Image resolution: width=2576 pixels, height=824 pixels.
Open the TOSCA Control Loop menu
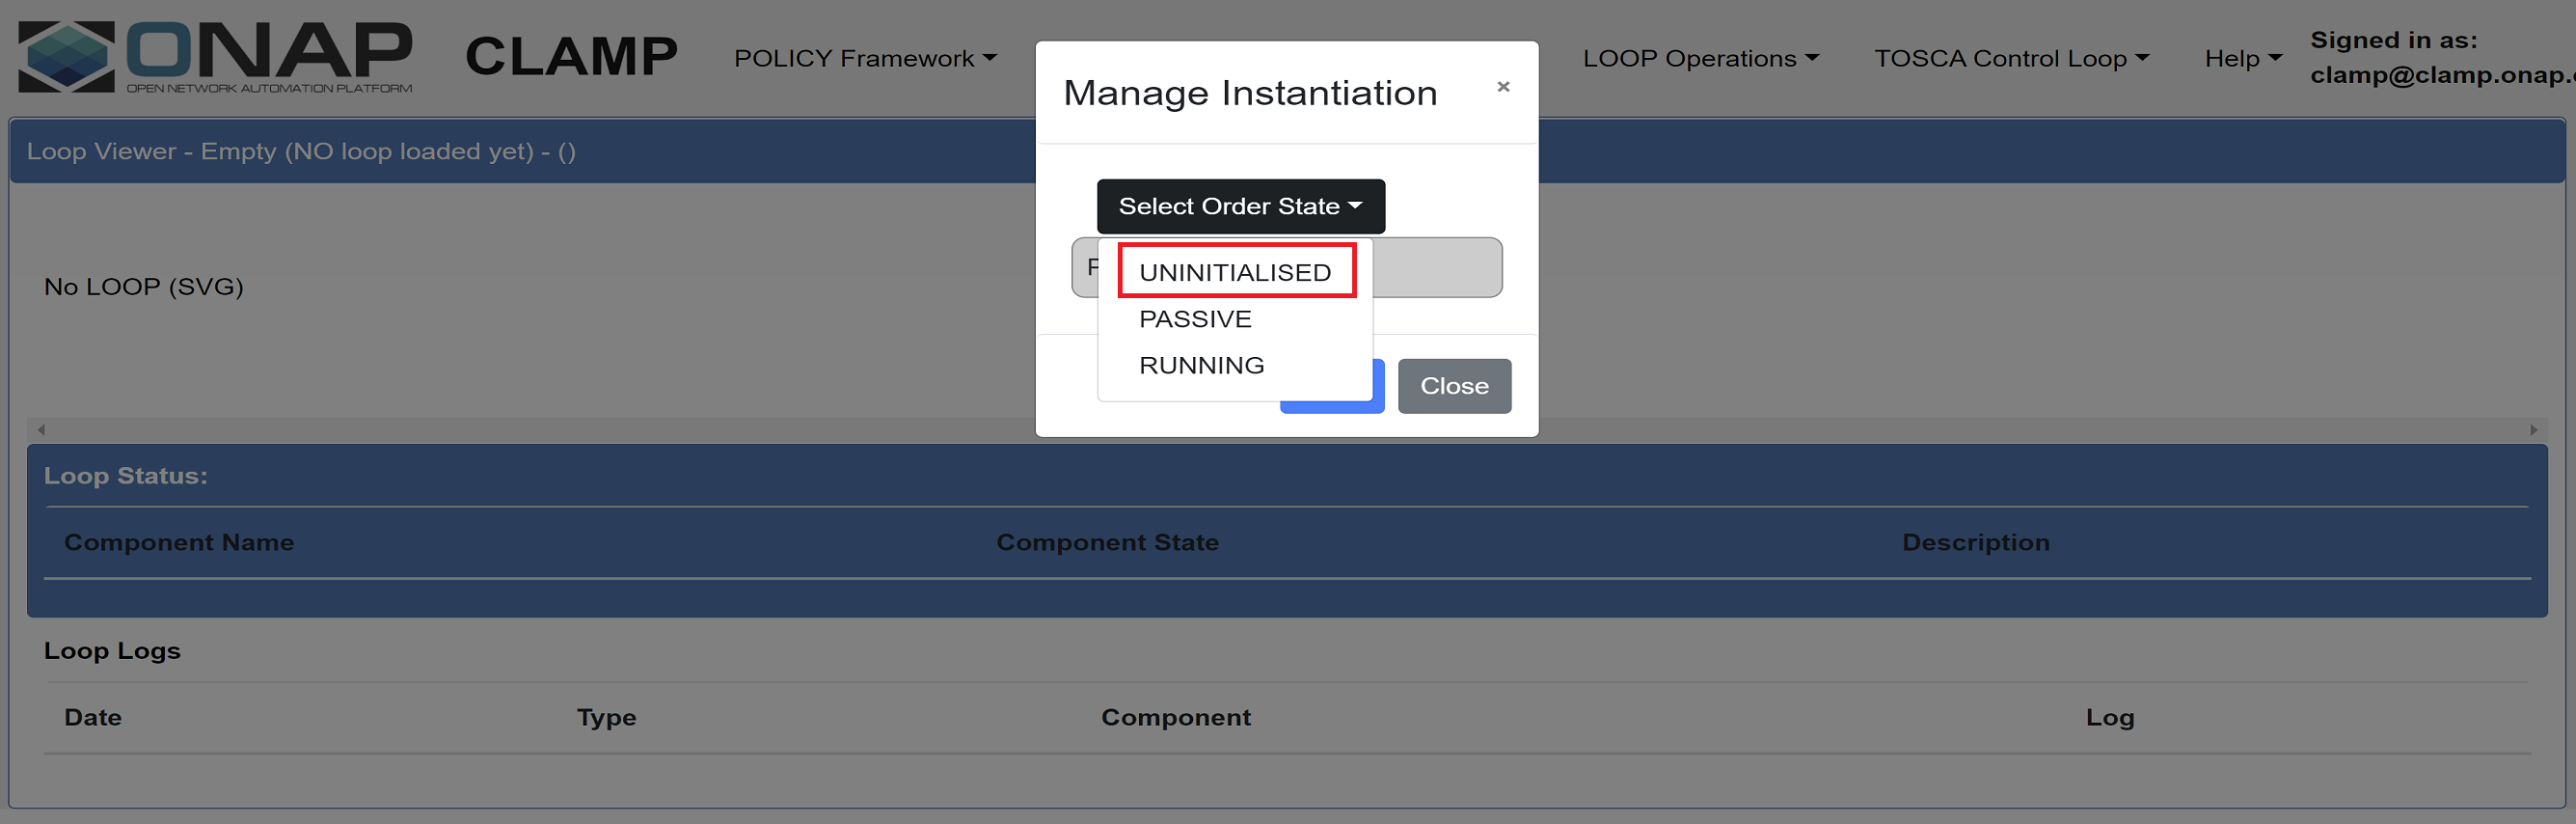pos(2011,59)
